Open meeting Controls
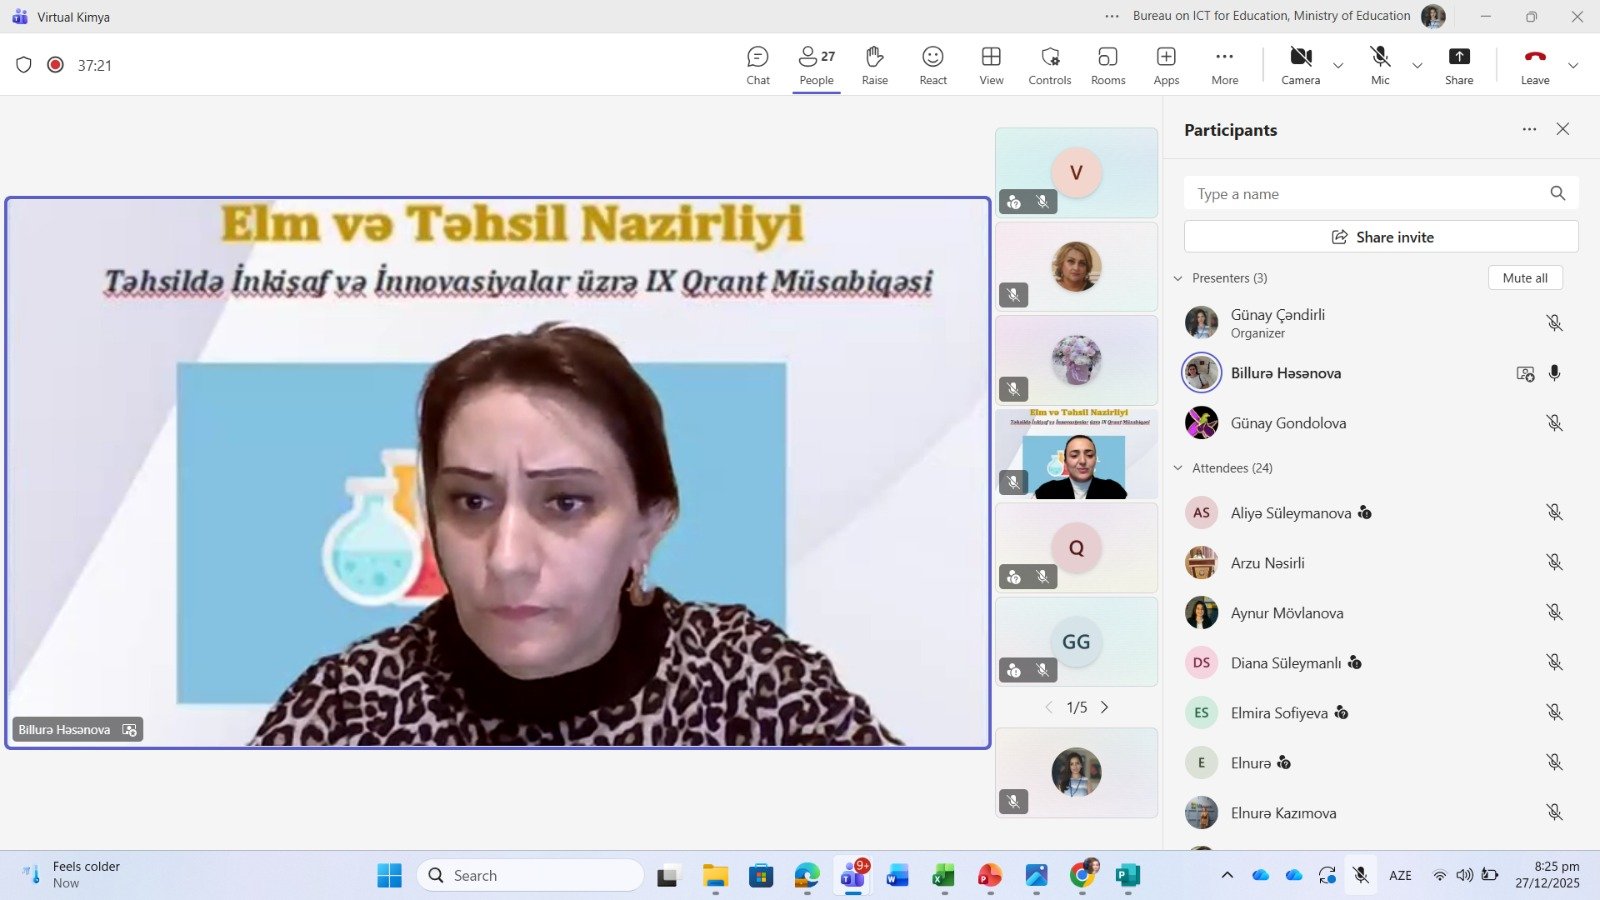The width and height of the screenshot is (1600, 900). coord(1049,66)
